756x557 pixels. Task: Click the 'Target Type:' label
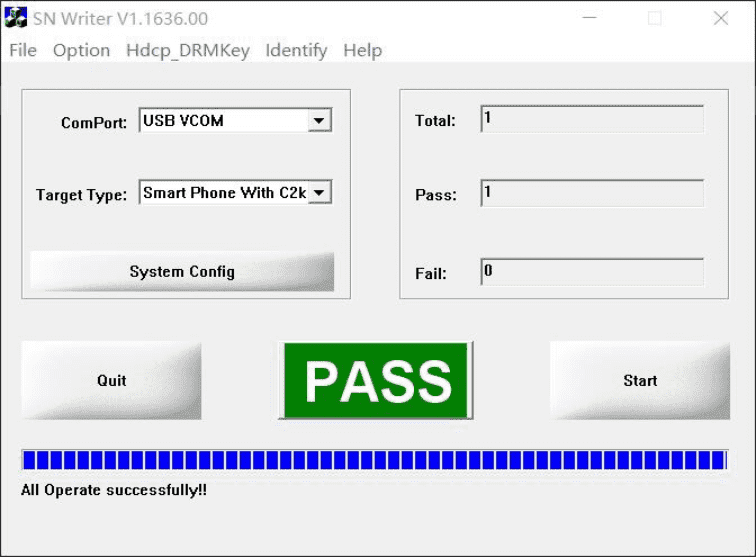pyautogui.click(x=81, y=195)
